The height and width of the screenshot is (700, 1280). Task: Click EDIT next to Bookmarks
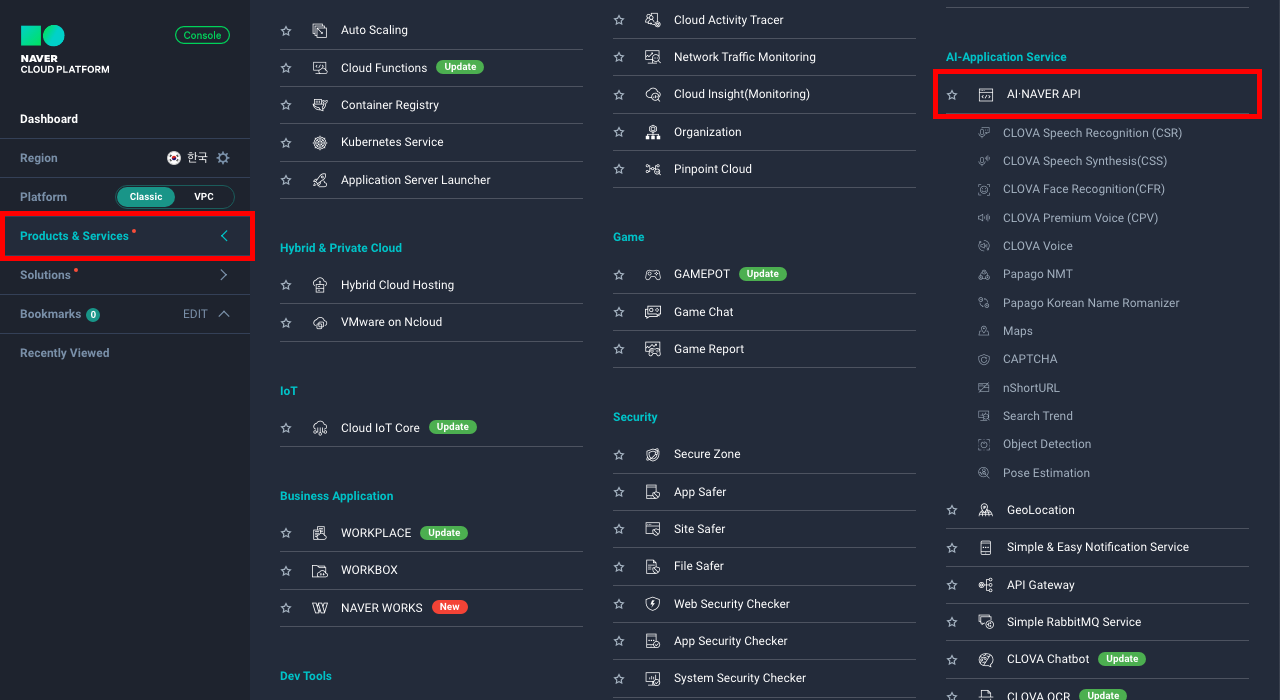(x=195, y=314)
